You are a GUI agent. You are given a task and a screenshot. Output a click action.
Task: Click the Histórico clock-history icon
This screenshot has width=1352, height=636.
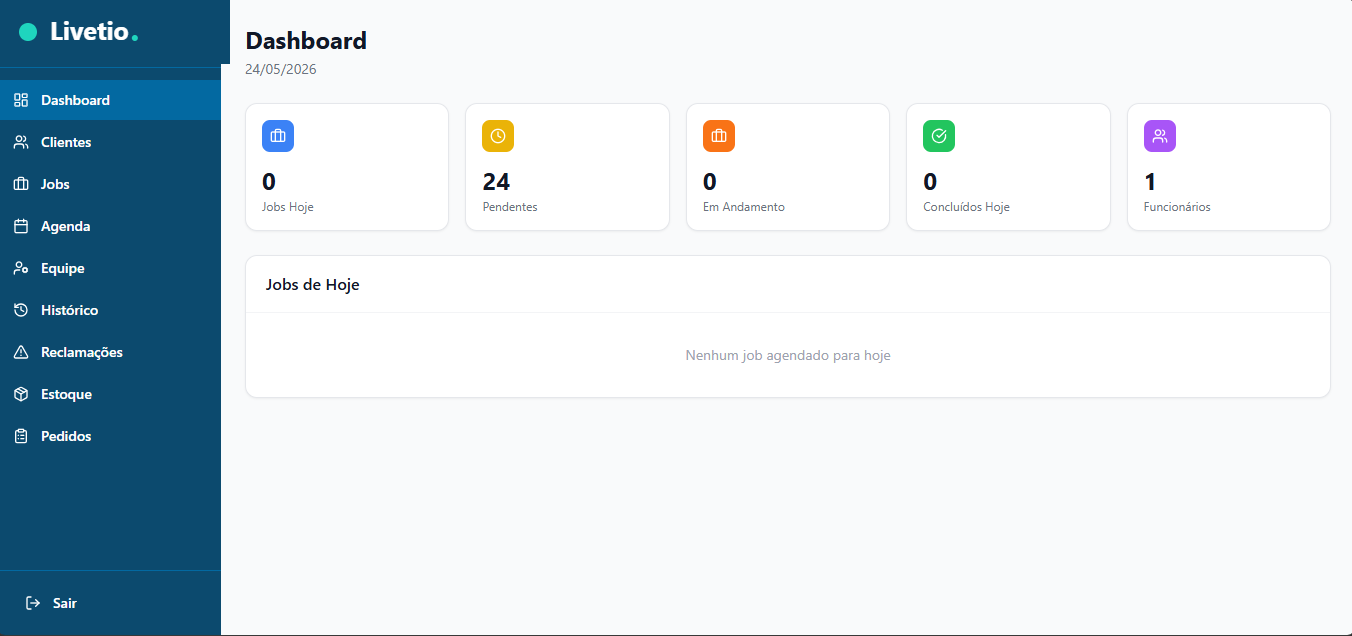coord(21,310)
